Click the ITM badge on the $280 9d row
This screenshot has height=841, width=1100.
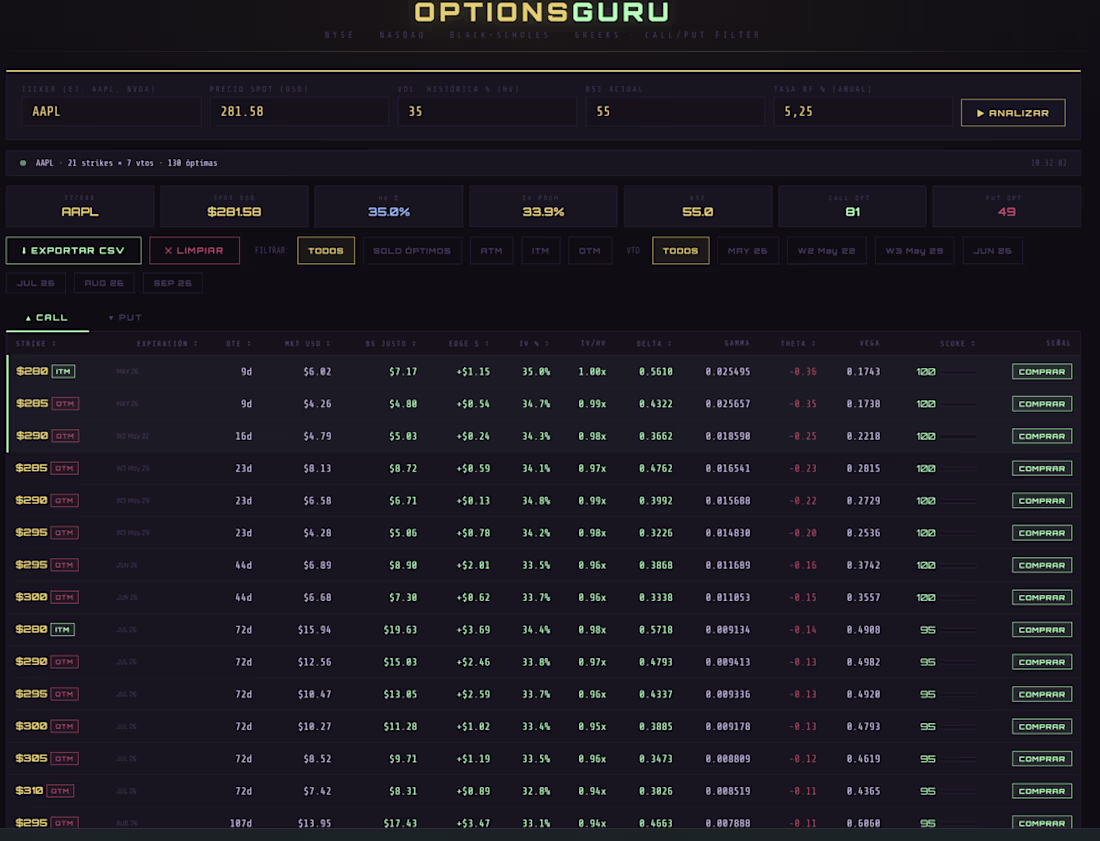click(63, 371)
